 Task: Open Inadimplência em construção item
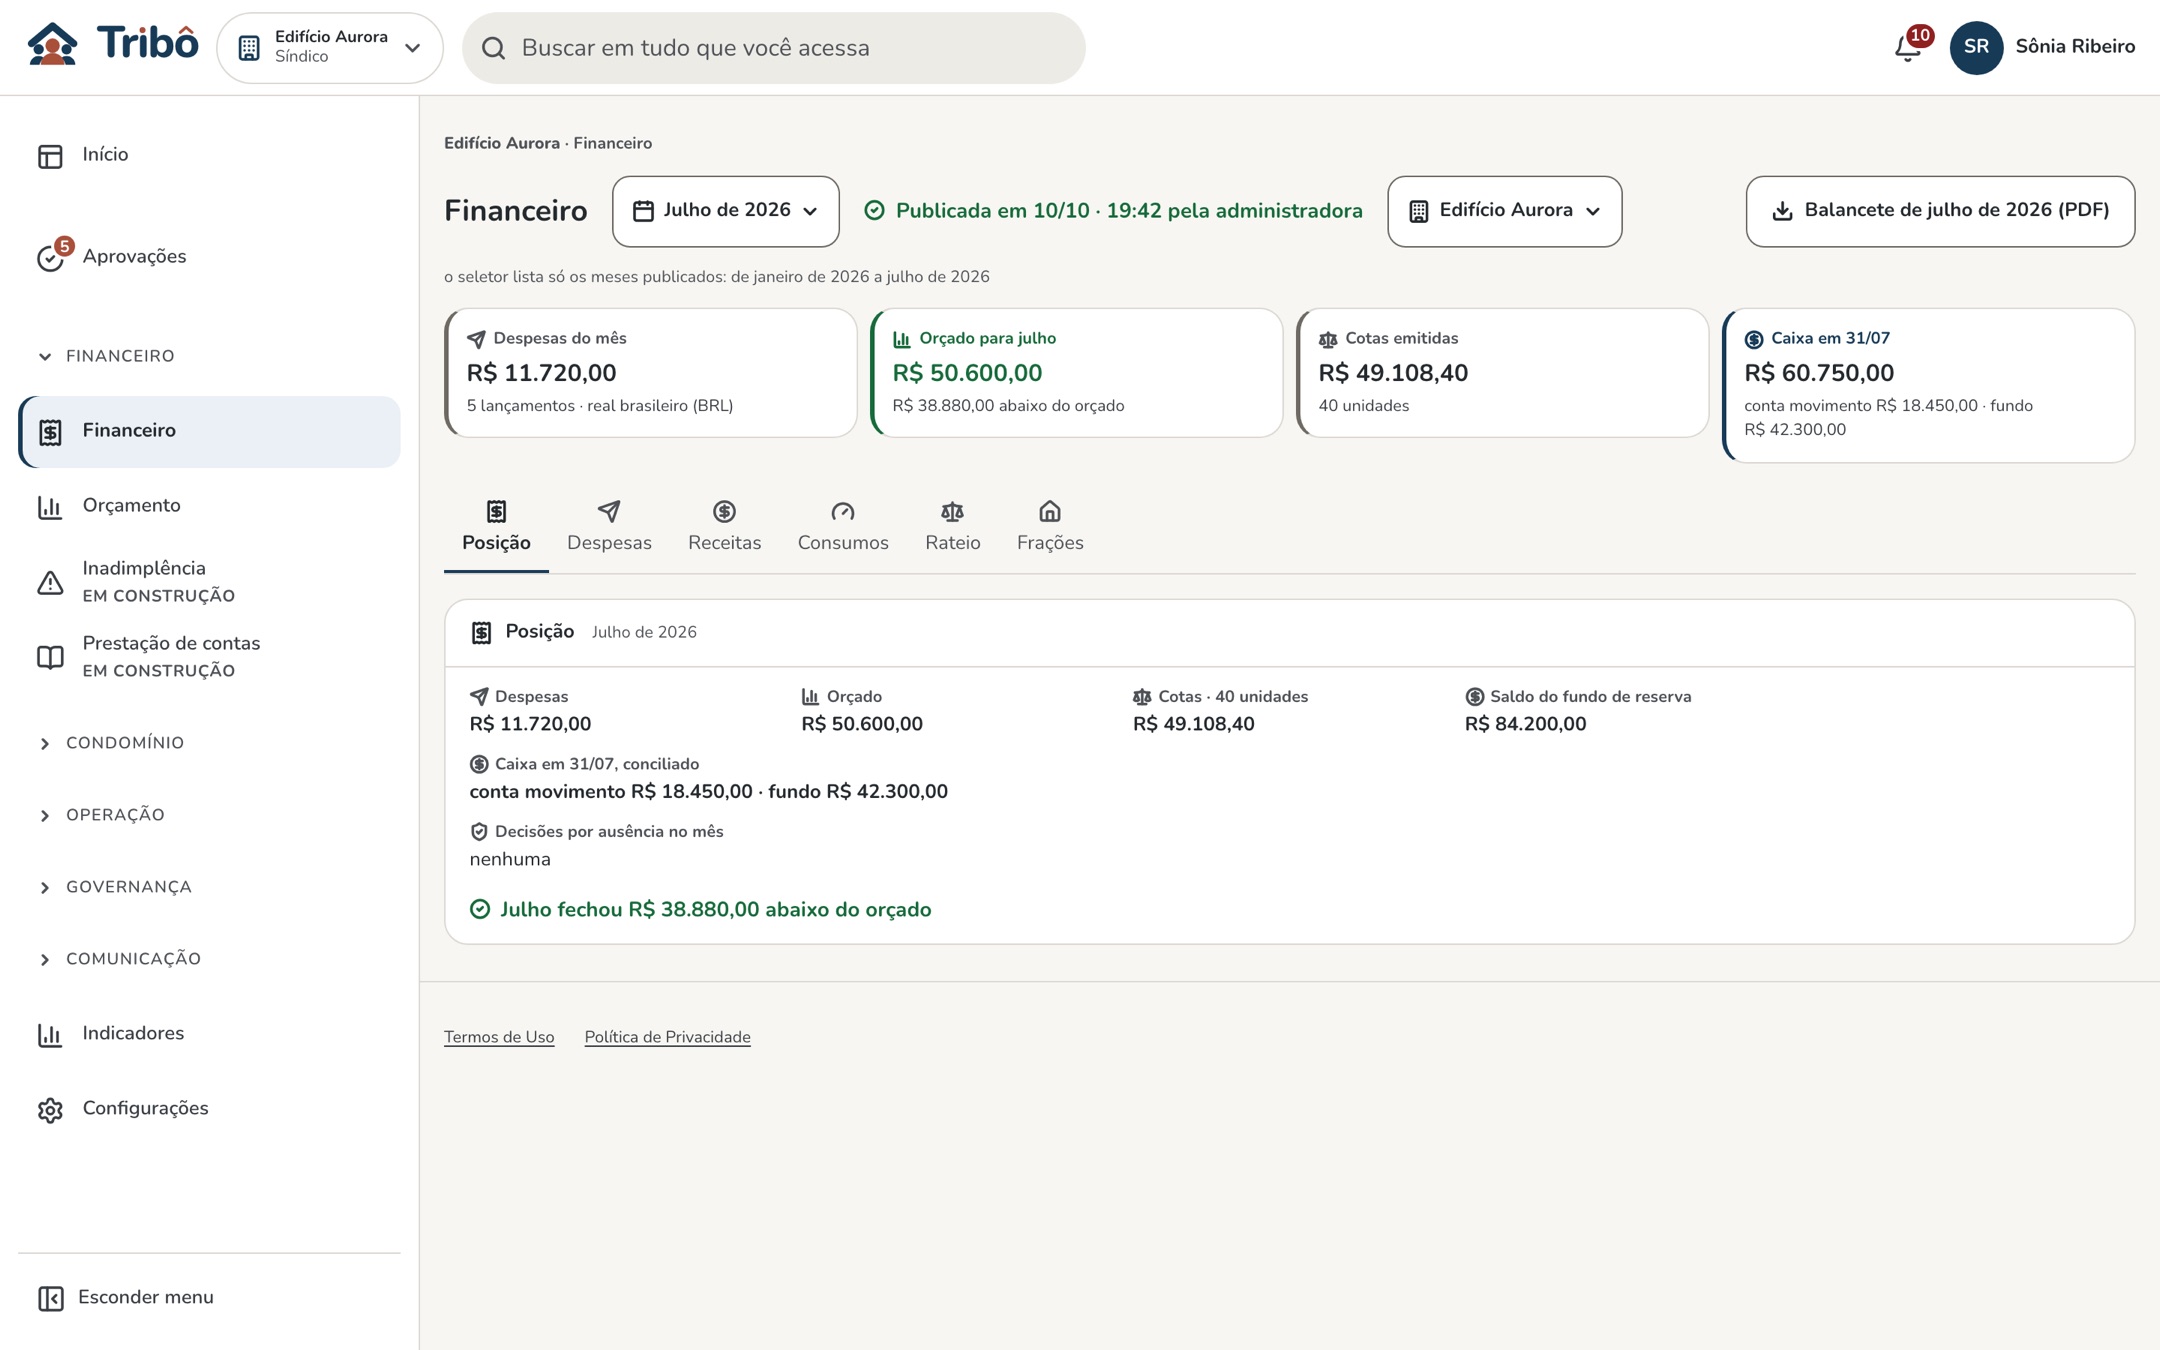[x=209, y=582]
